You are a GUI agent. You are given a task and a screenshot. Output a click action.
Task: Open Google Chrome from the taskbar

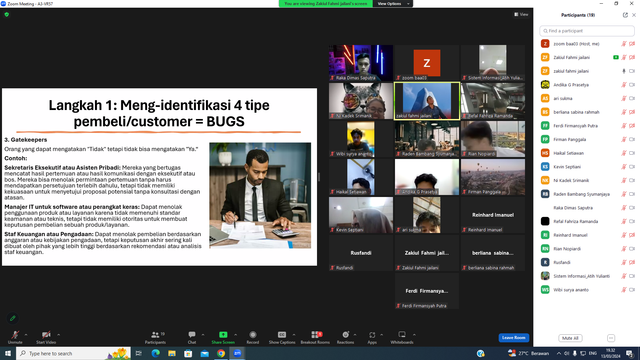[x=221, y=353]
